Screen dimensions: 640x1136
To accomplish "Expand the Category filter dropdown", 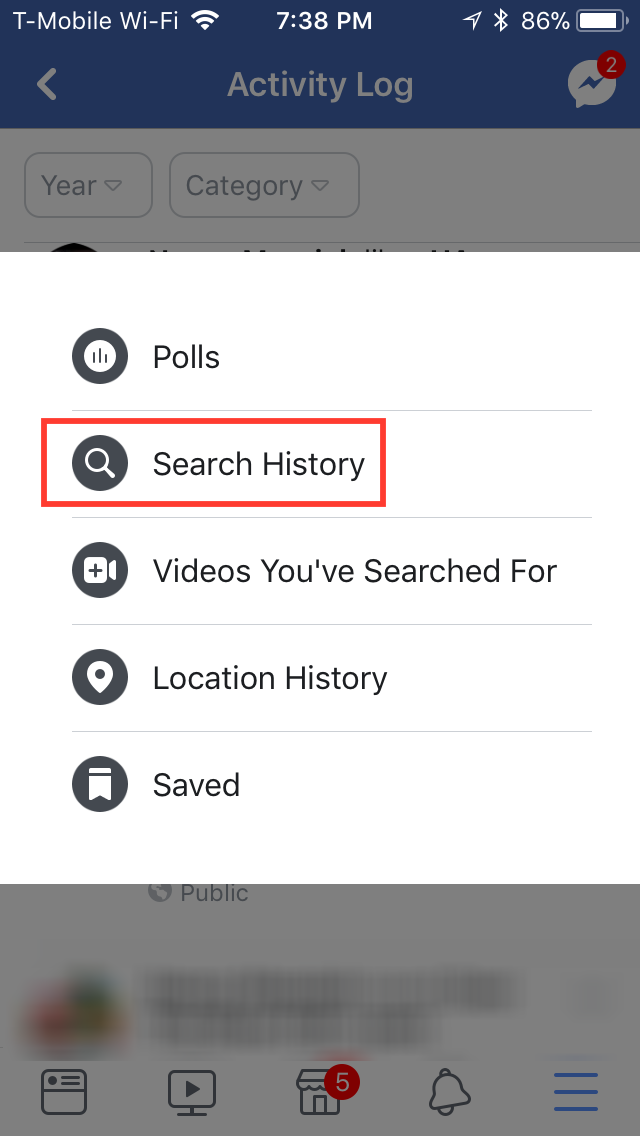I will 265,185.
